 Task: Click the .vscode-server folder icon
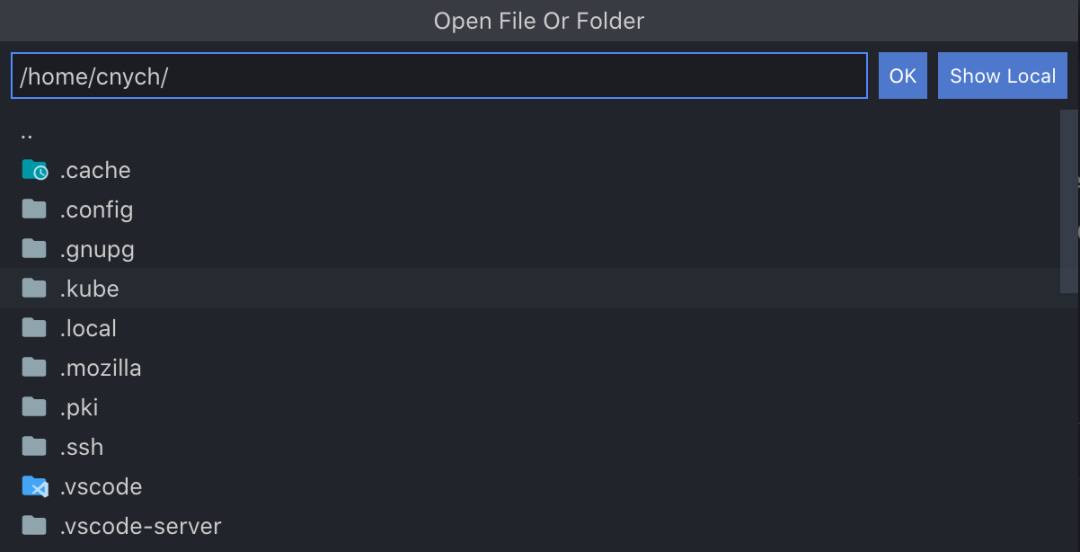click(34, 526)
